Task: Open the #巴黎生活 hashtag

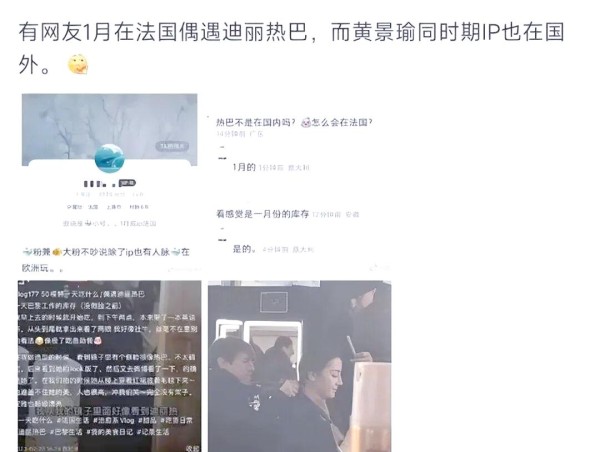Action: click(x=66, y=432)
